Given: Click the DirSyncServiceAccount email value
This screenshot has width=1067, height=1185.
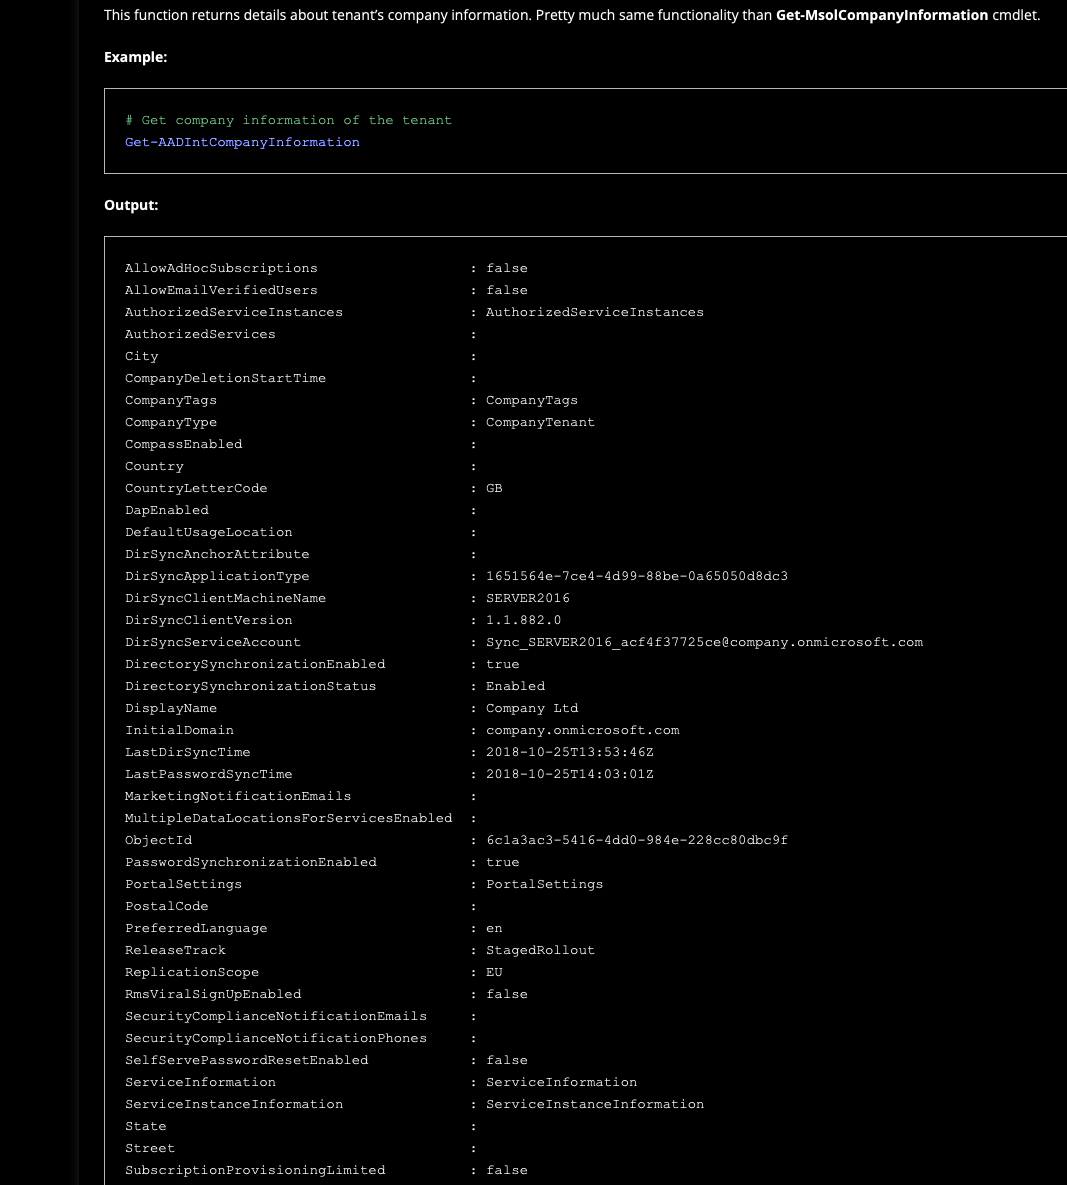Looking at the screenshot, I should (x=704, y=642).
